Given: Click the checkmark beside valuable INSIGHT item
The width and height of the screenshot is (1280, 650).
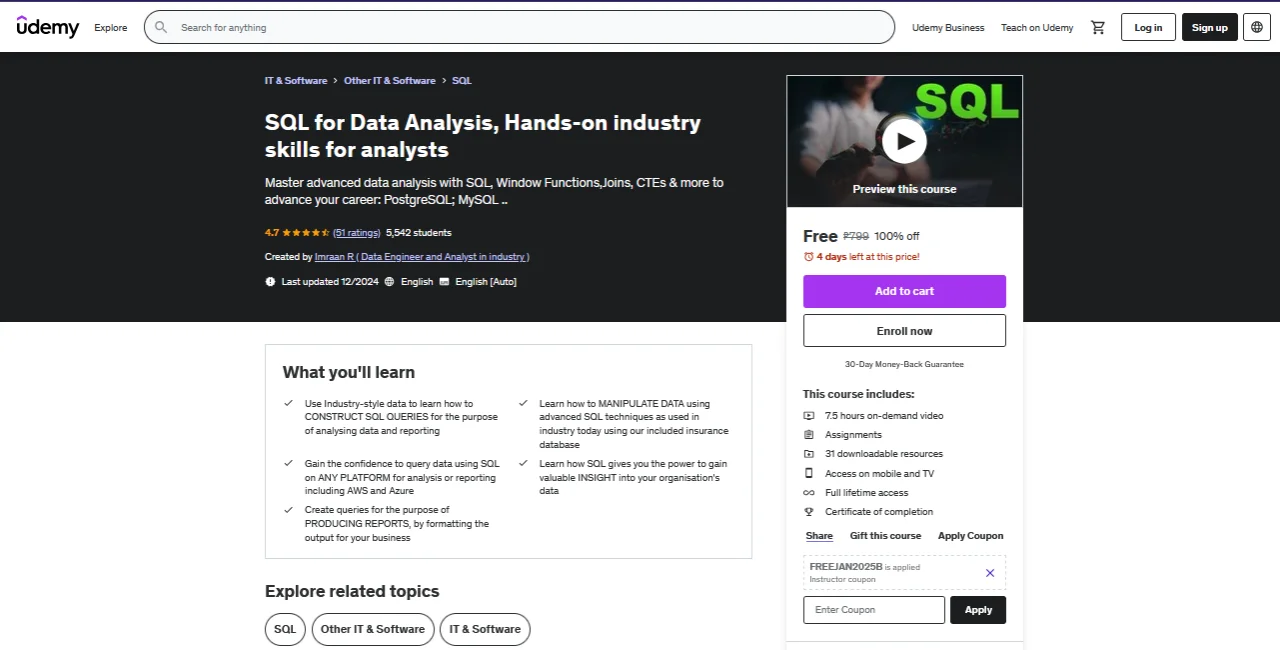Looking at the screenshot, I should point(523,464).
